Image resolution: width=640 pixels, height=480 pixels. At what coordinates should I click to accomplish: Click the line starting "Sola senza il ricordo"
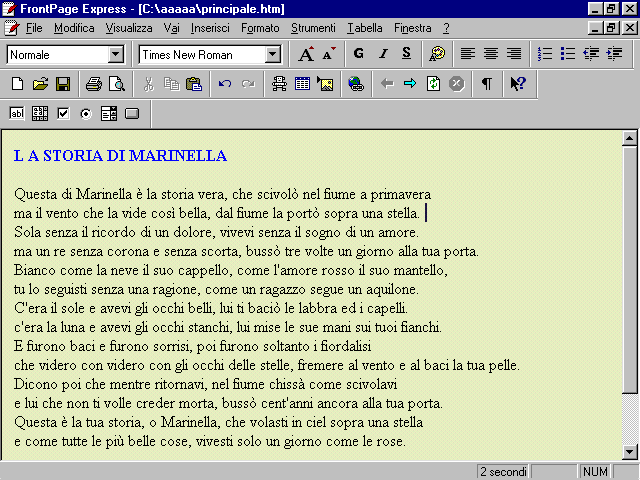216,232
